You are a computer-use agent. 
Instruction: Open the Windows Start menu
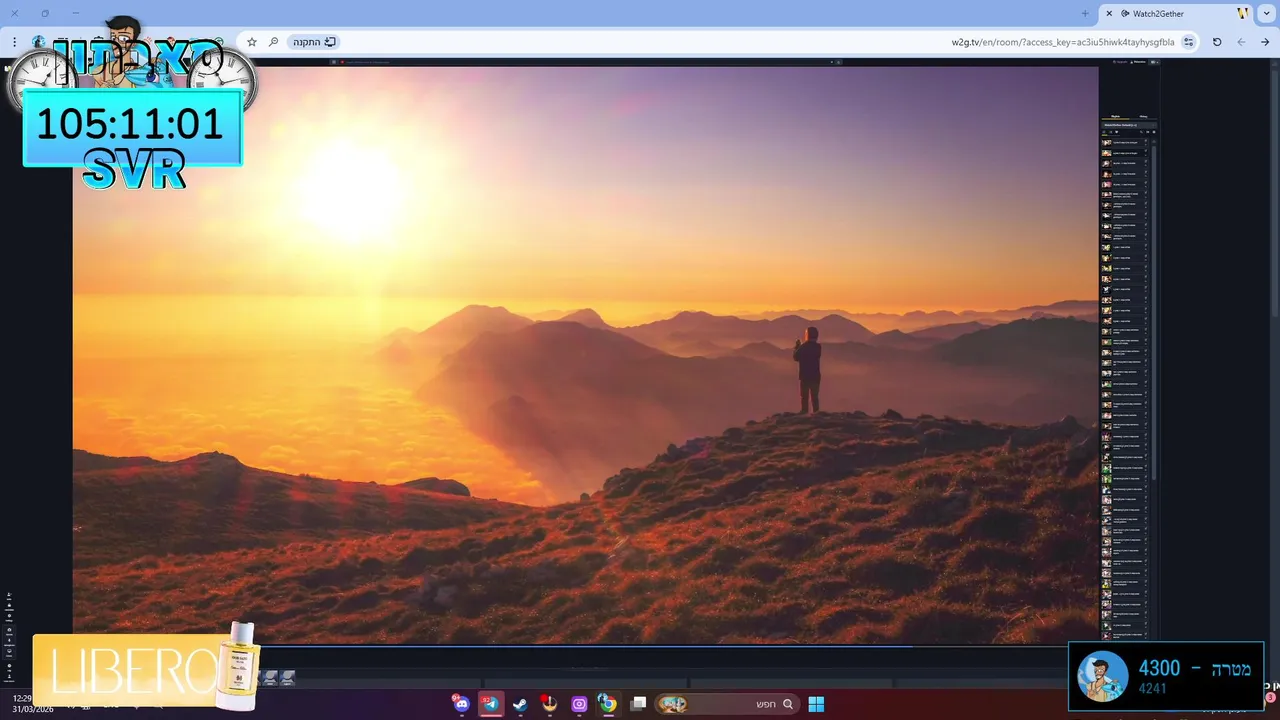click(x=816, y=704)
